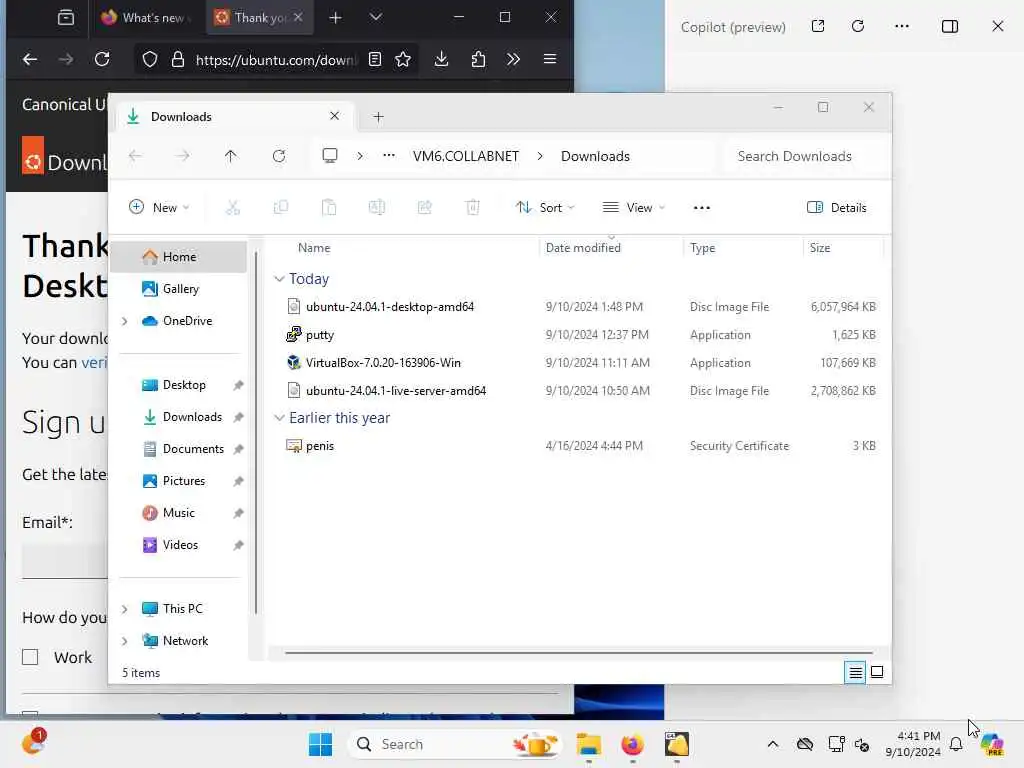Viewport: 1024px width, 768px height.
Task: Open the Firefox list all tabs dropdown
Action: [376, 18]
